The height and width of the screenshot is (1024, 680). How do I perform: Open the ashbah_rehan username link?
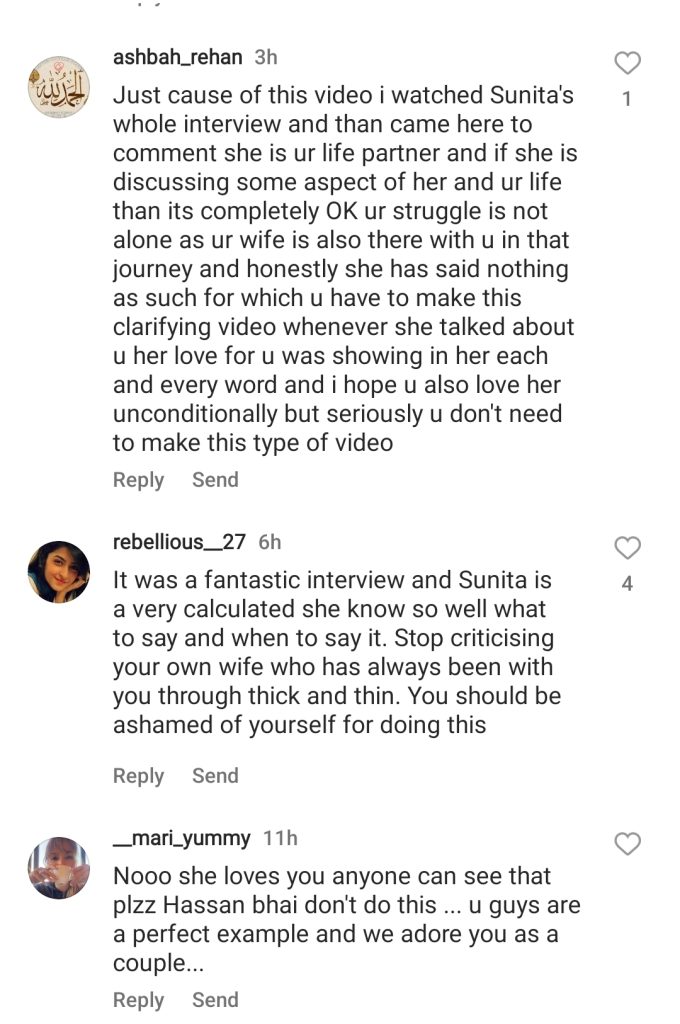[x=177, y=57]
